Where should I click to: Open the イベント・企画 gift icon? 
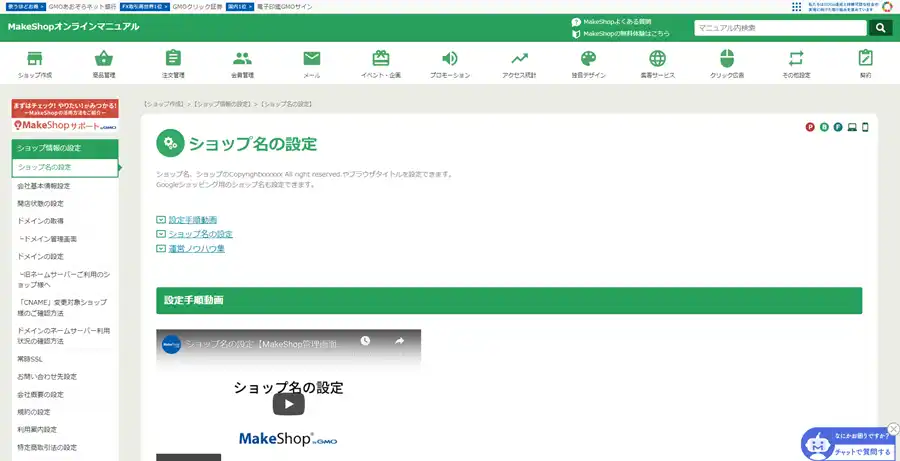tap(381, 59)
